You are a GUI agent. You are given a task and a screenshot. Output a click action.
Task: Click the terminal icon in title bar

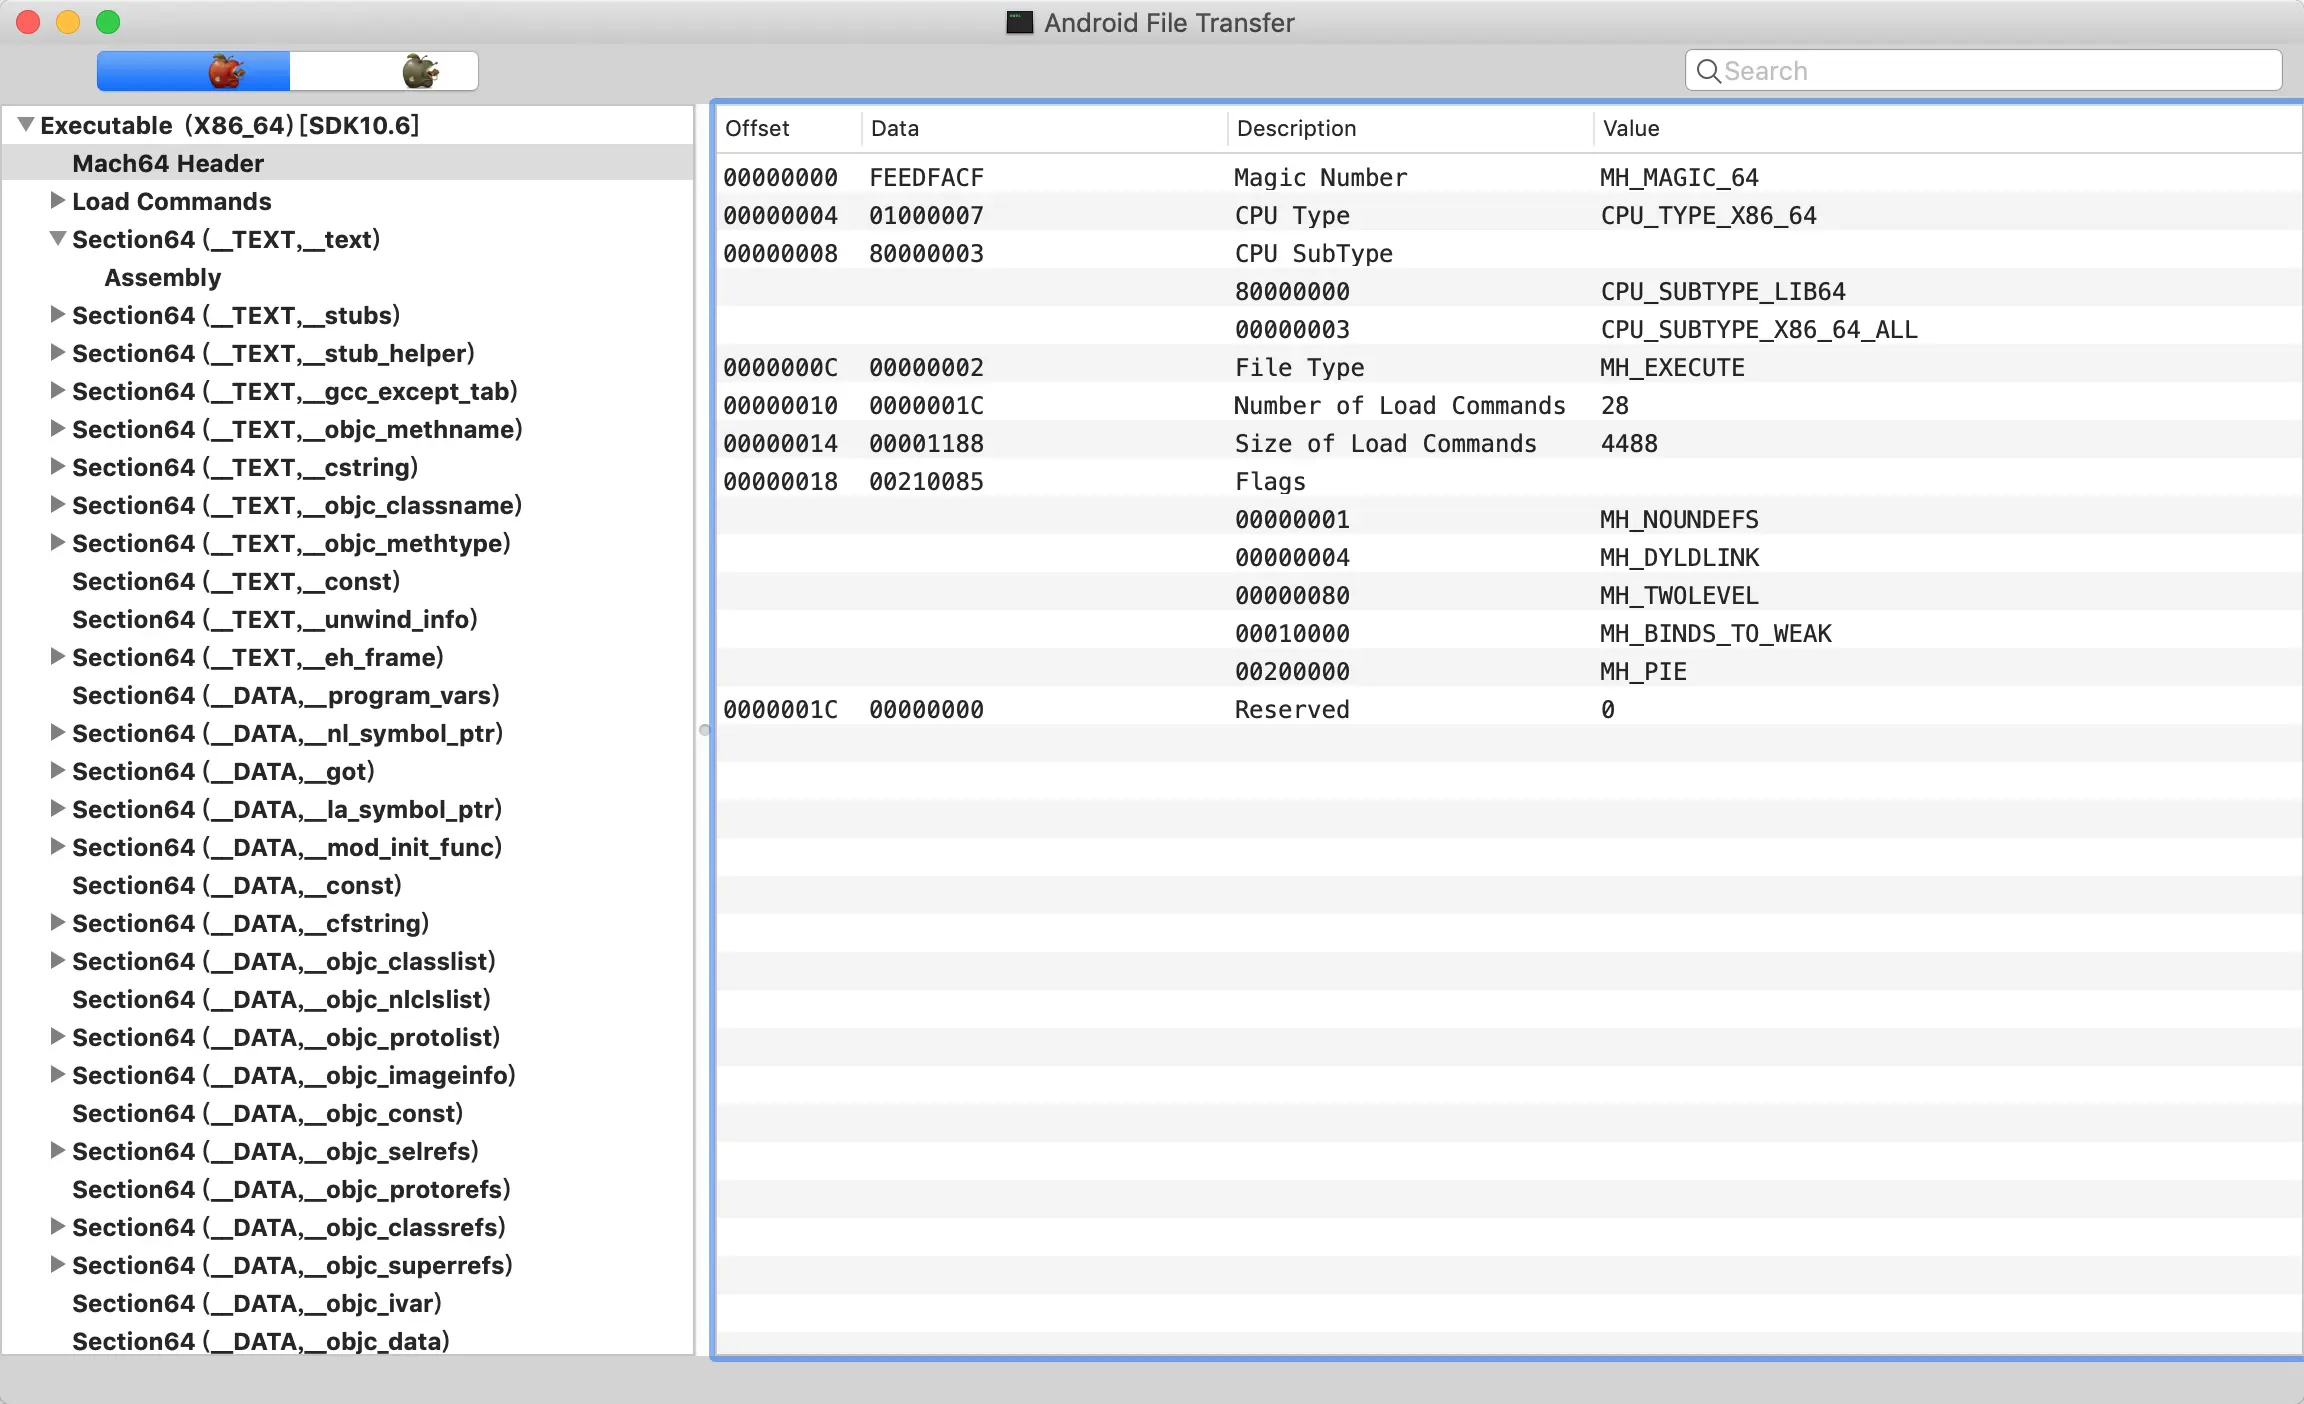[x=1019, y=22]
